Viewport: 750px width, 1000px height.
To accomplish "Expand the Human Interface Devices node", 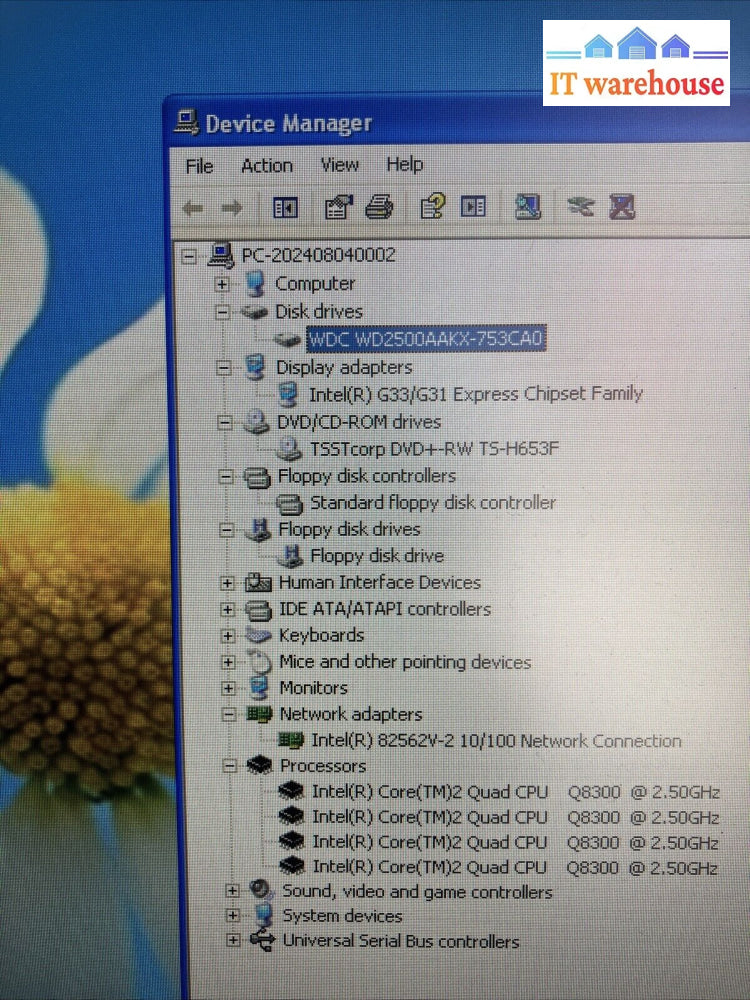I will (228, 583).
